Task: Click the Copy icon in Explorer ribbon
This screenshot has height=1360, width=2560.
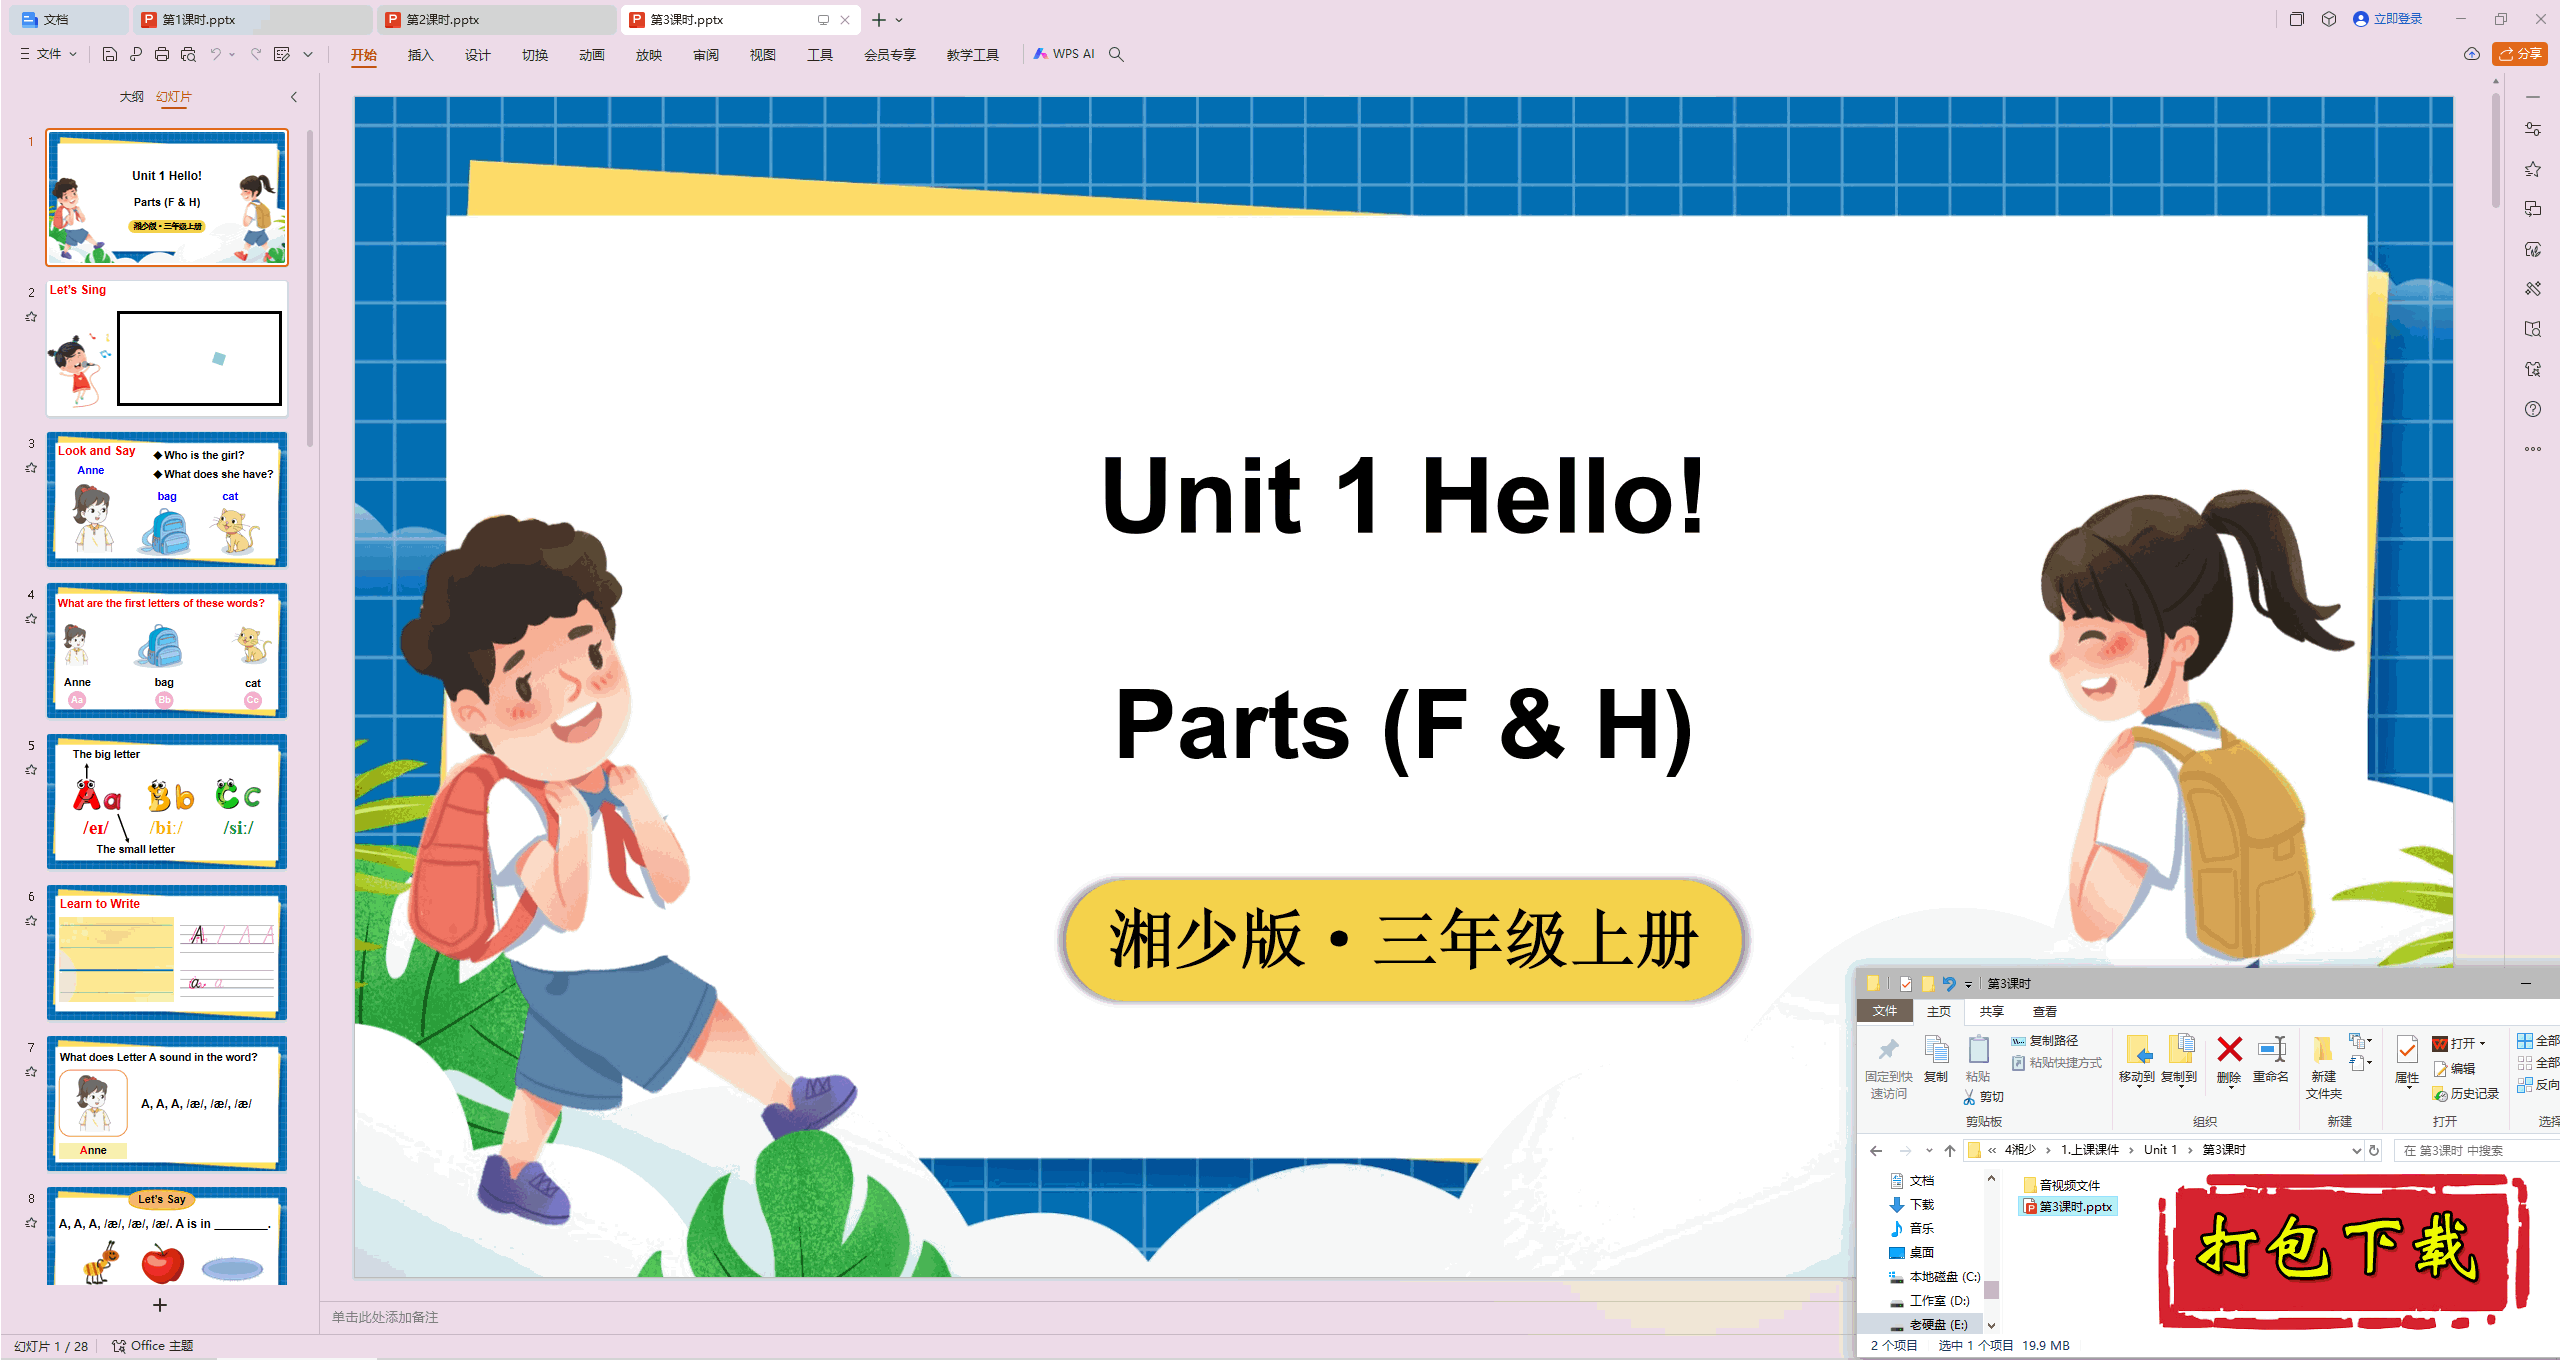Action: click(x=1936, y=1050)
